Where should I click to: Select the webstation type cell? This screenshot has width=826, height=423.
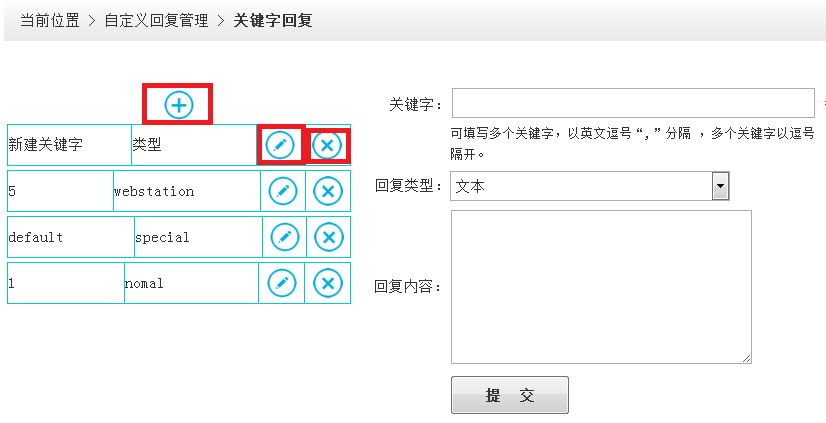186,191
